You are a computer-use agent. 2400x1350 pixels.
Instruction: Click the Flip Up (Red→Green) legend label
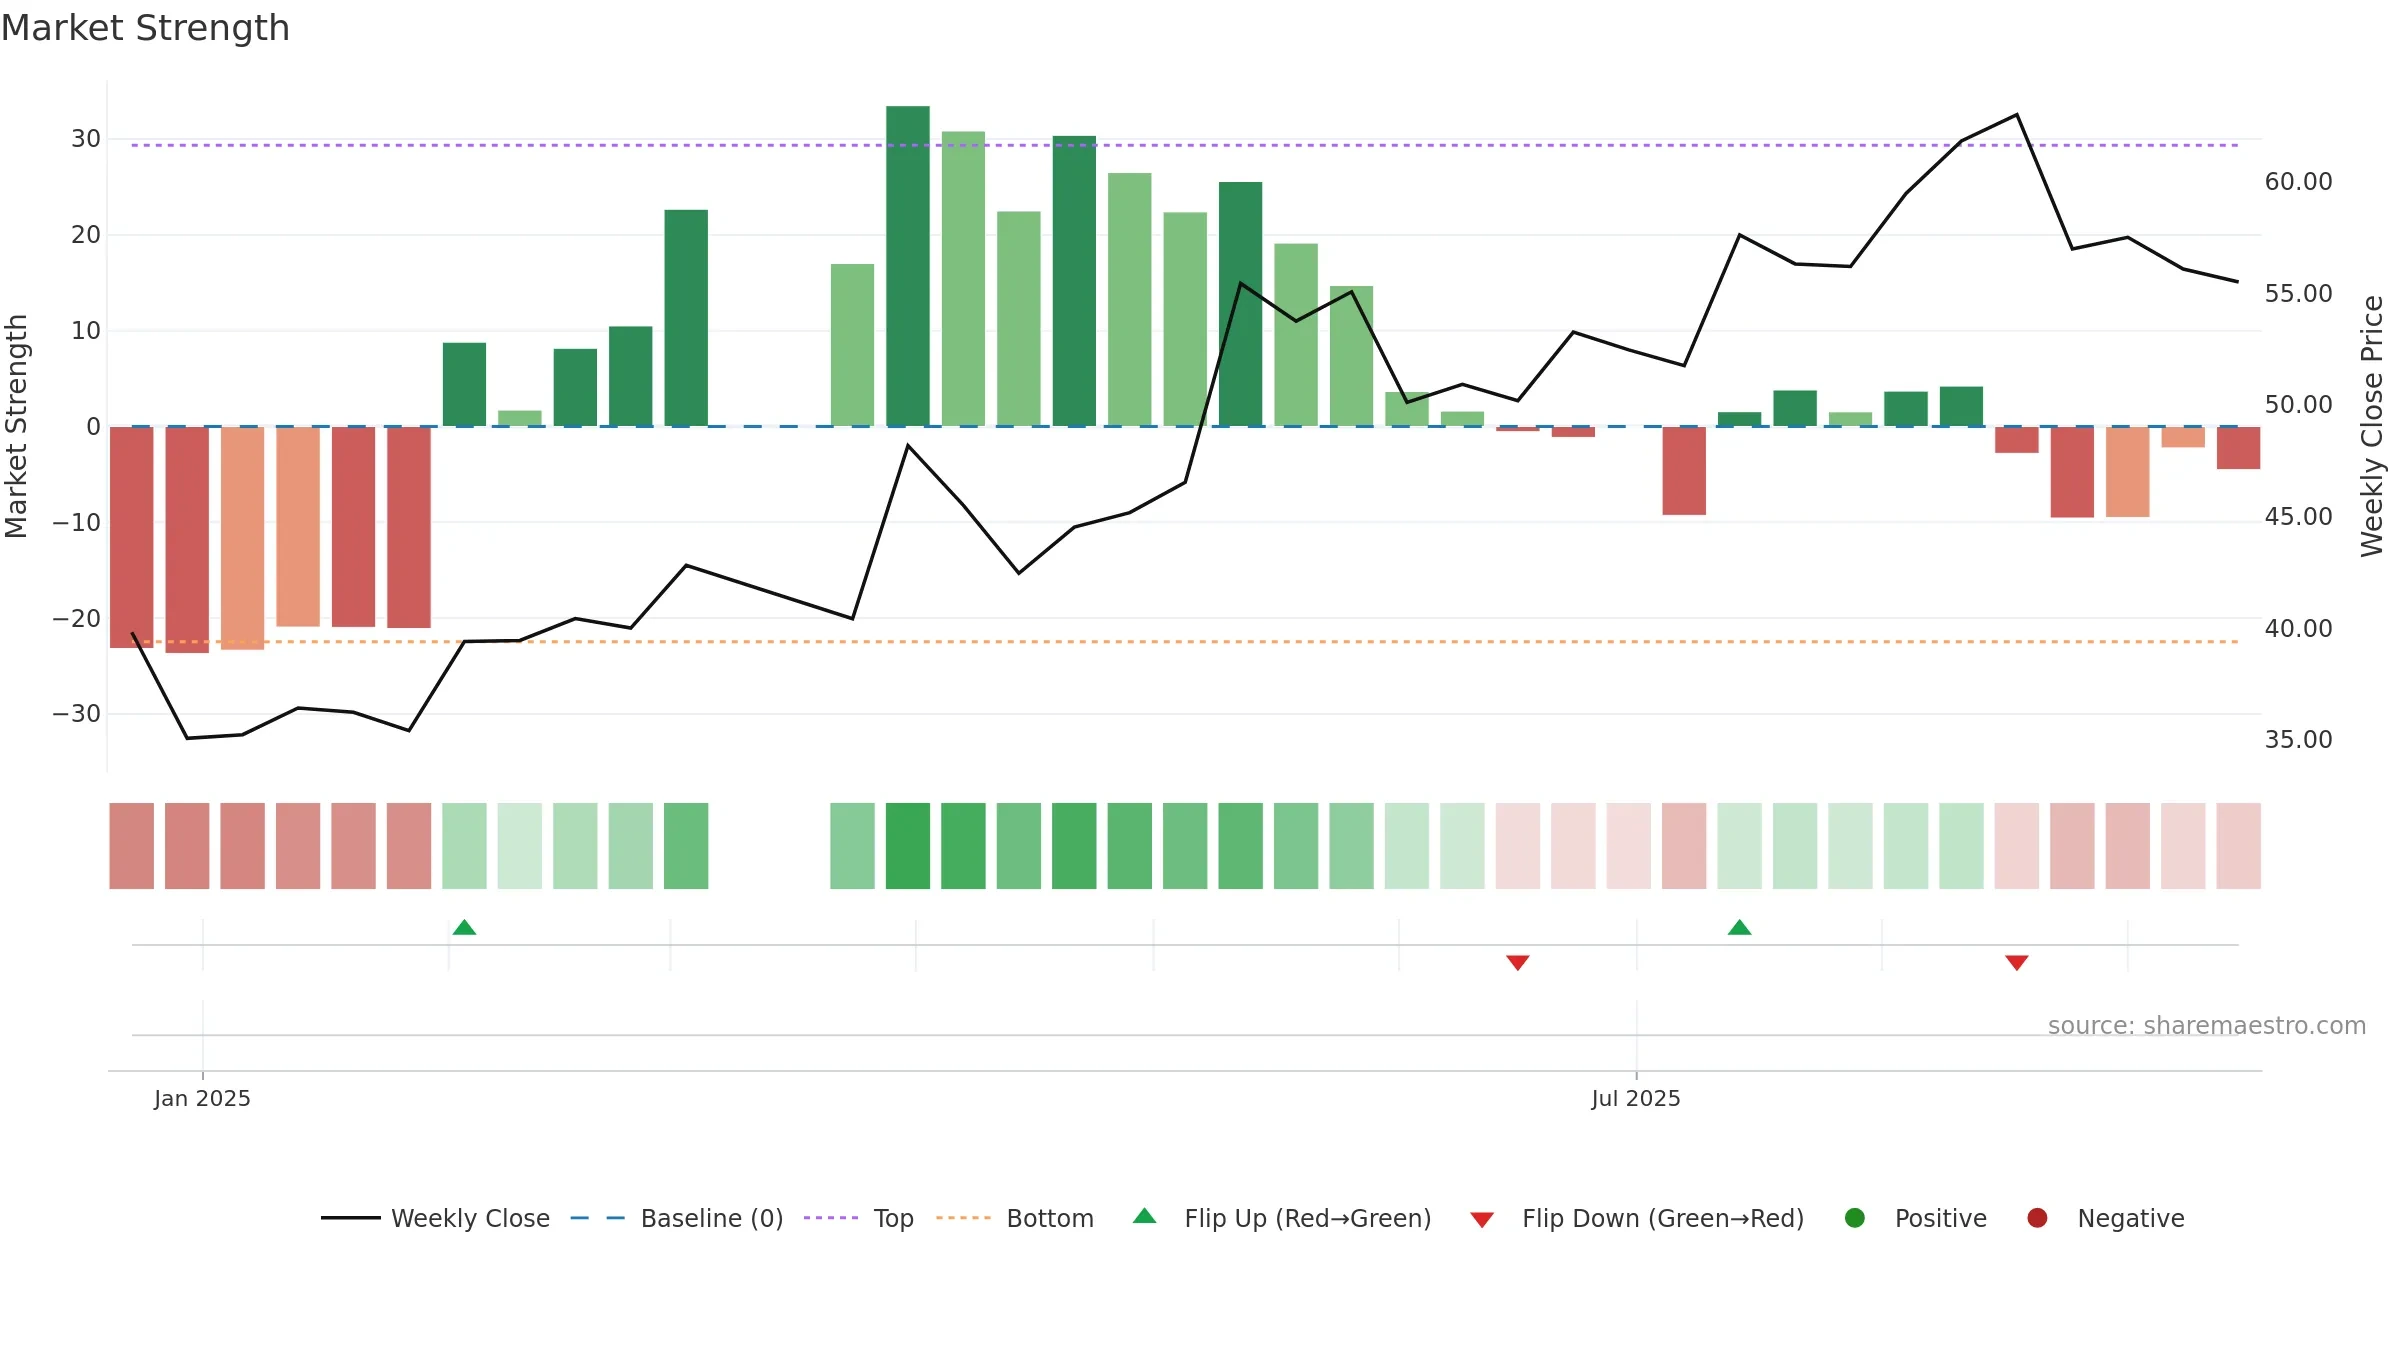click(x=1308, y=1218)
